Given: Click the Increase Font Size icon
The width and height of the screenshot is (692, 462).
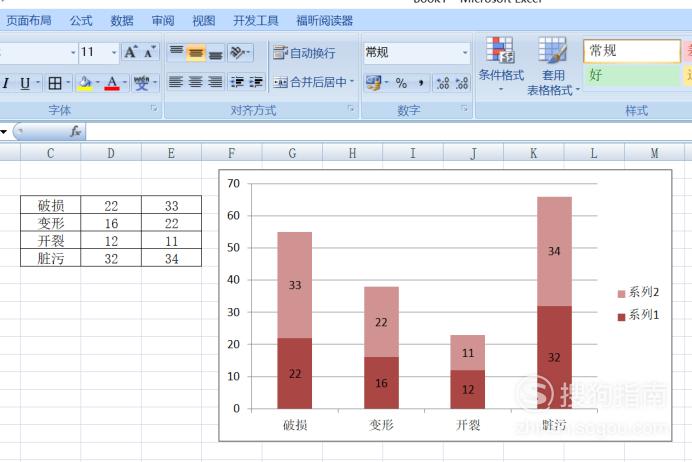Looking at the screenshot, I should pos(131,53).
